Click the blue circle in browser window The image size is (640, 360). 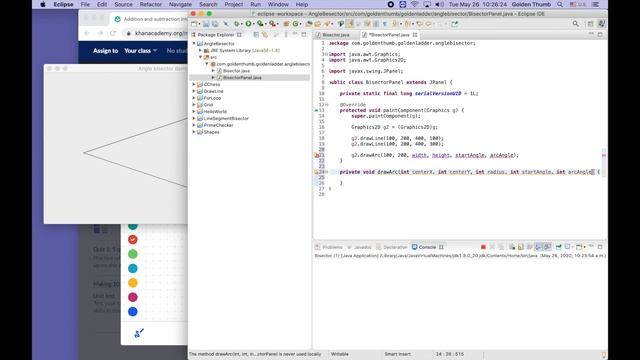point(133,311)
